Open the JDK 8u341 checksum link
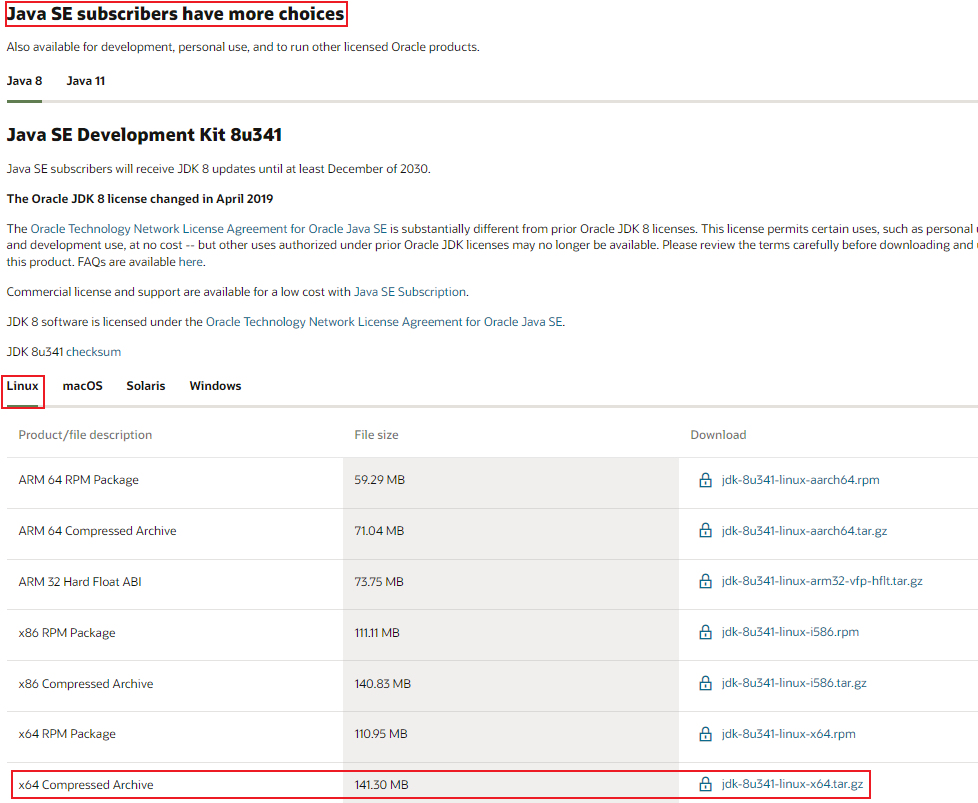This screenshot has height=803, width=978. pos(94,352)
